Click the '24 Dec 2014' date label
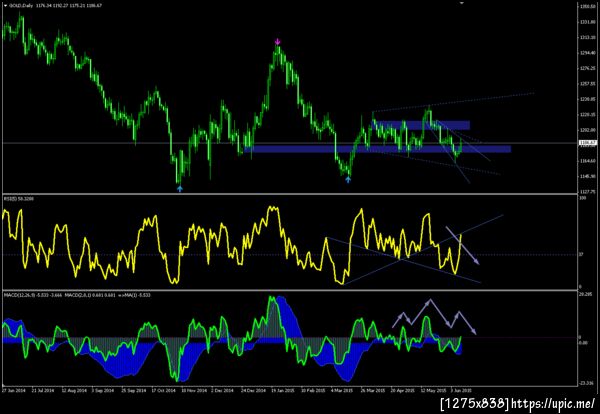This screenshot has width=600, height=414. click(x=253, y=391)
